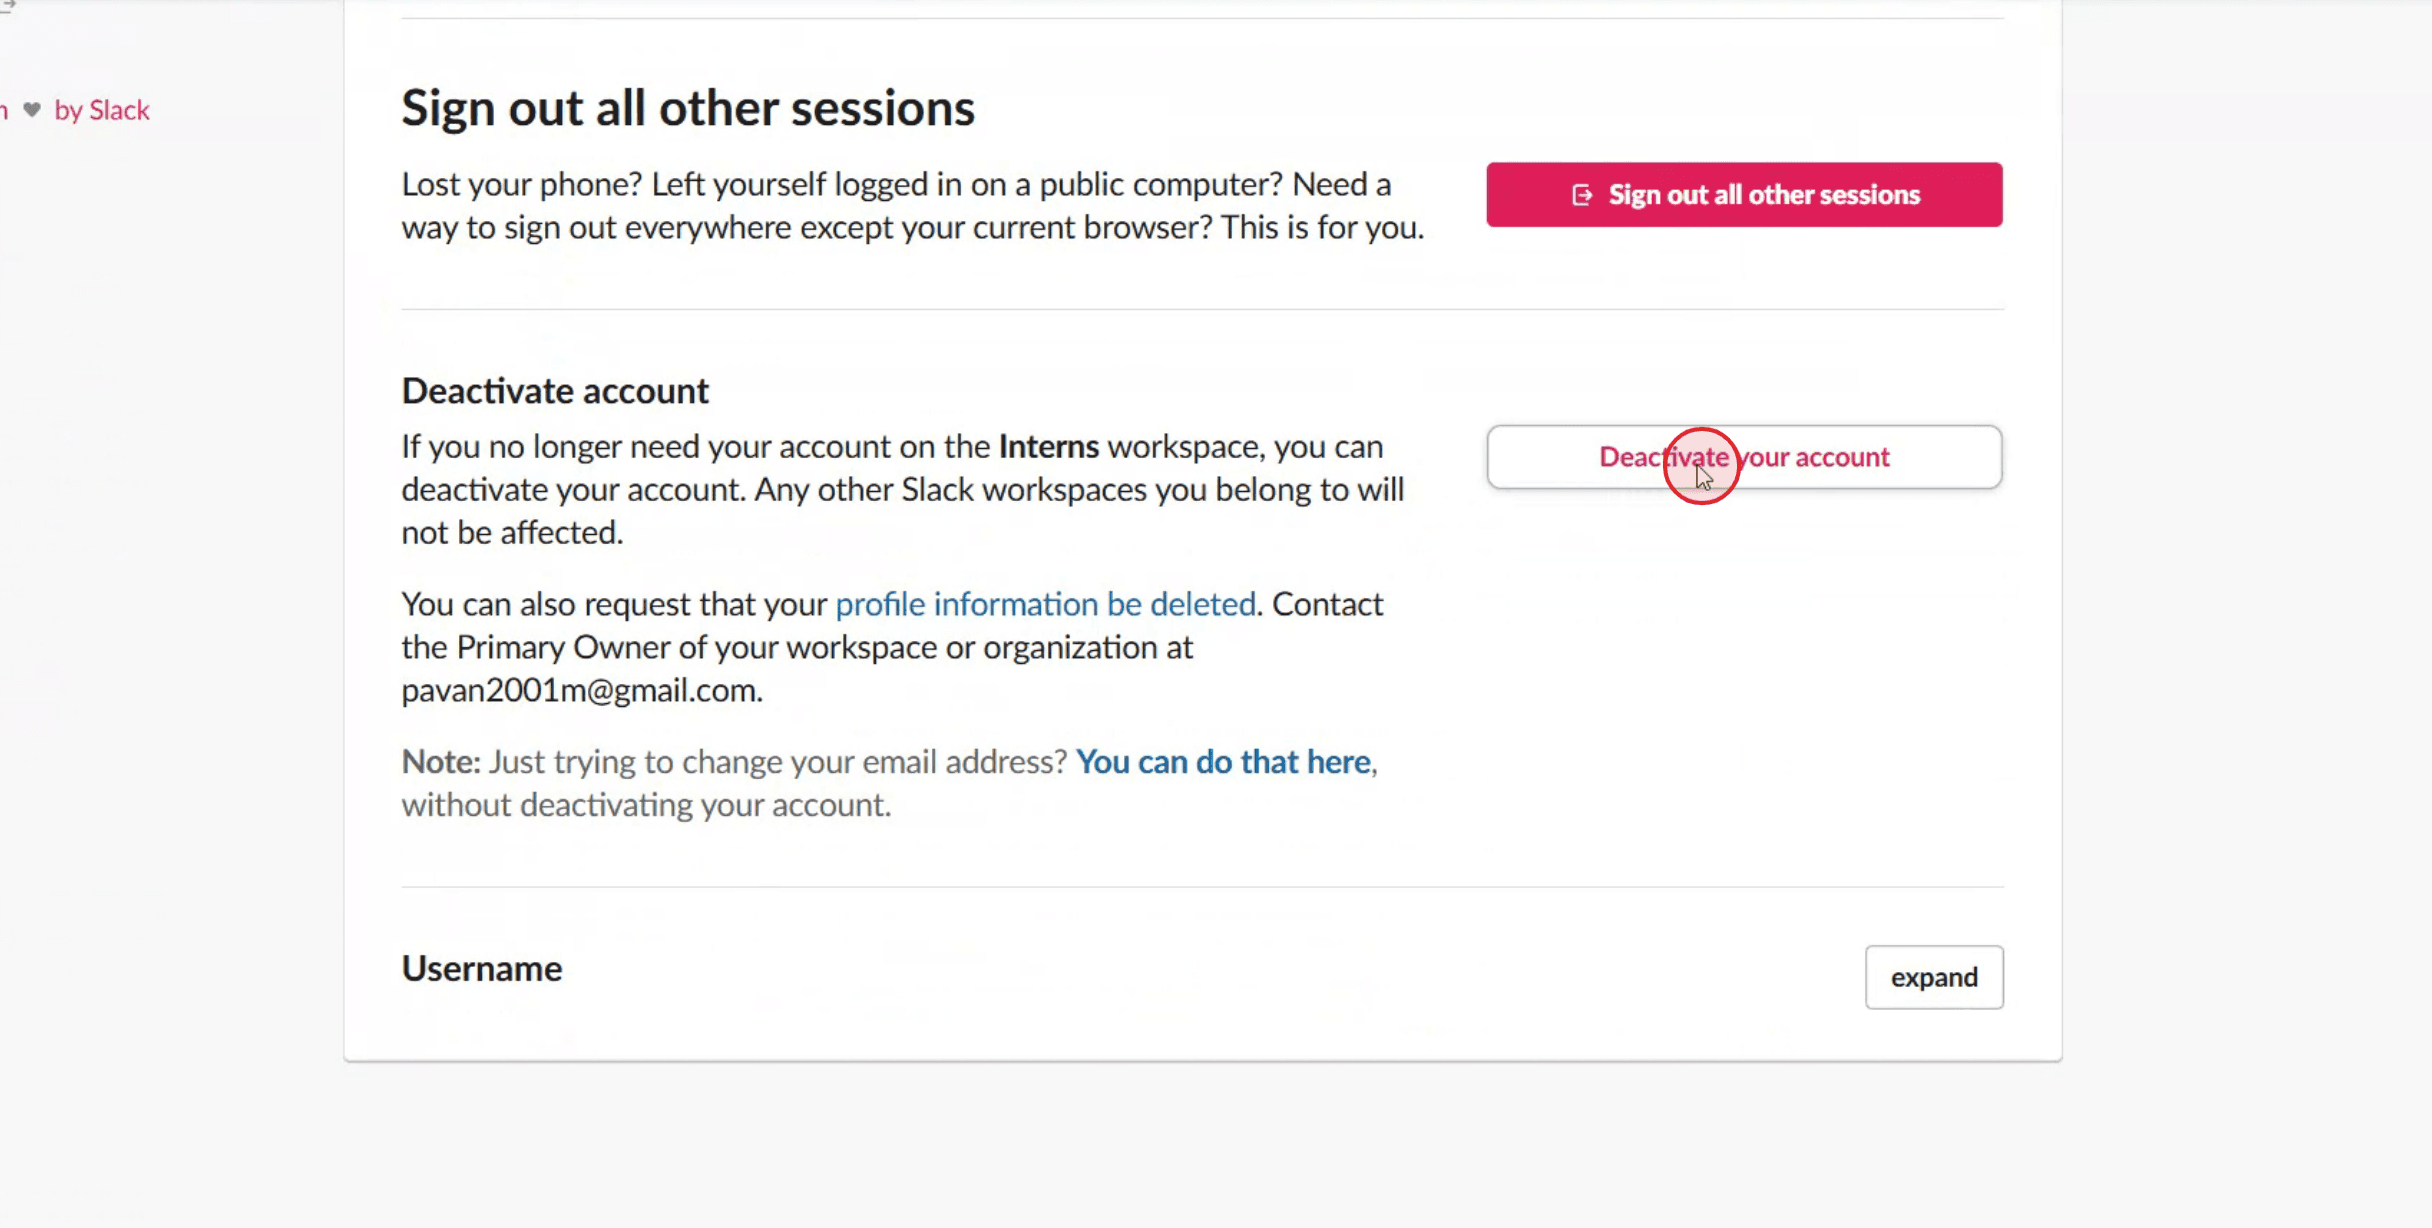The width and height of the screenshot is (2432, 1228).
Task: Click the 'Sign out all other sessions' heading
Action: (688, 107)
